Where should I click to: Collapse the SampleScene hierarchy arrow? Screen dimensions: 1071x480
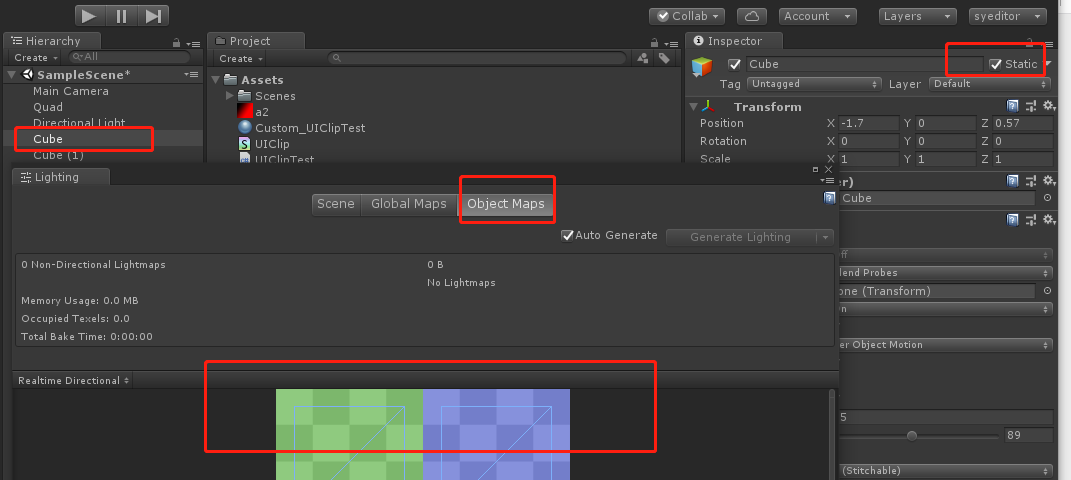tap(12, 74)
